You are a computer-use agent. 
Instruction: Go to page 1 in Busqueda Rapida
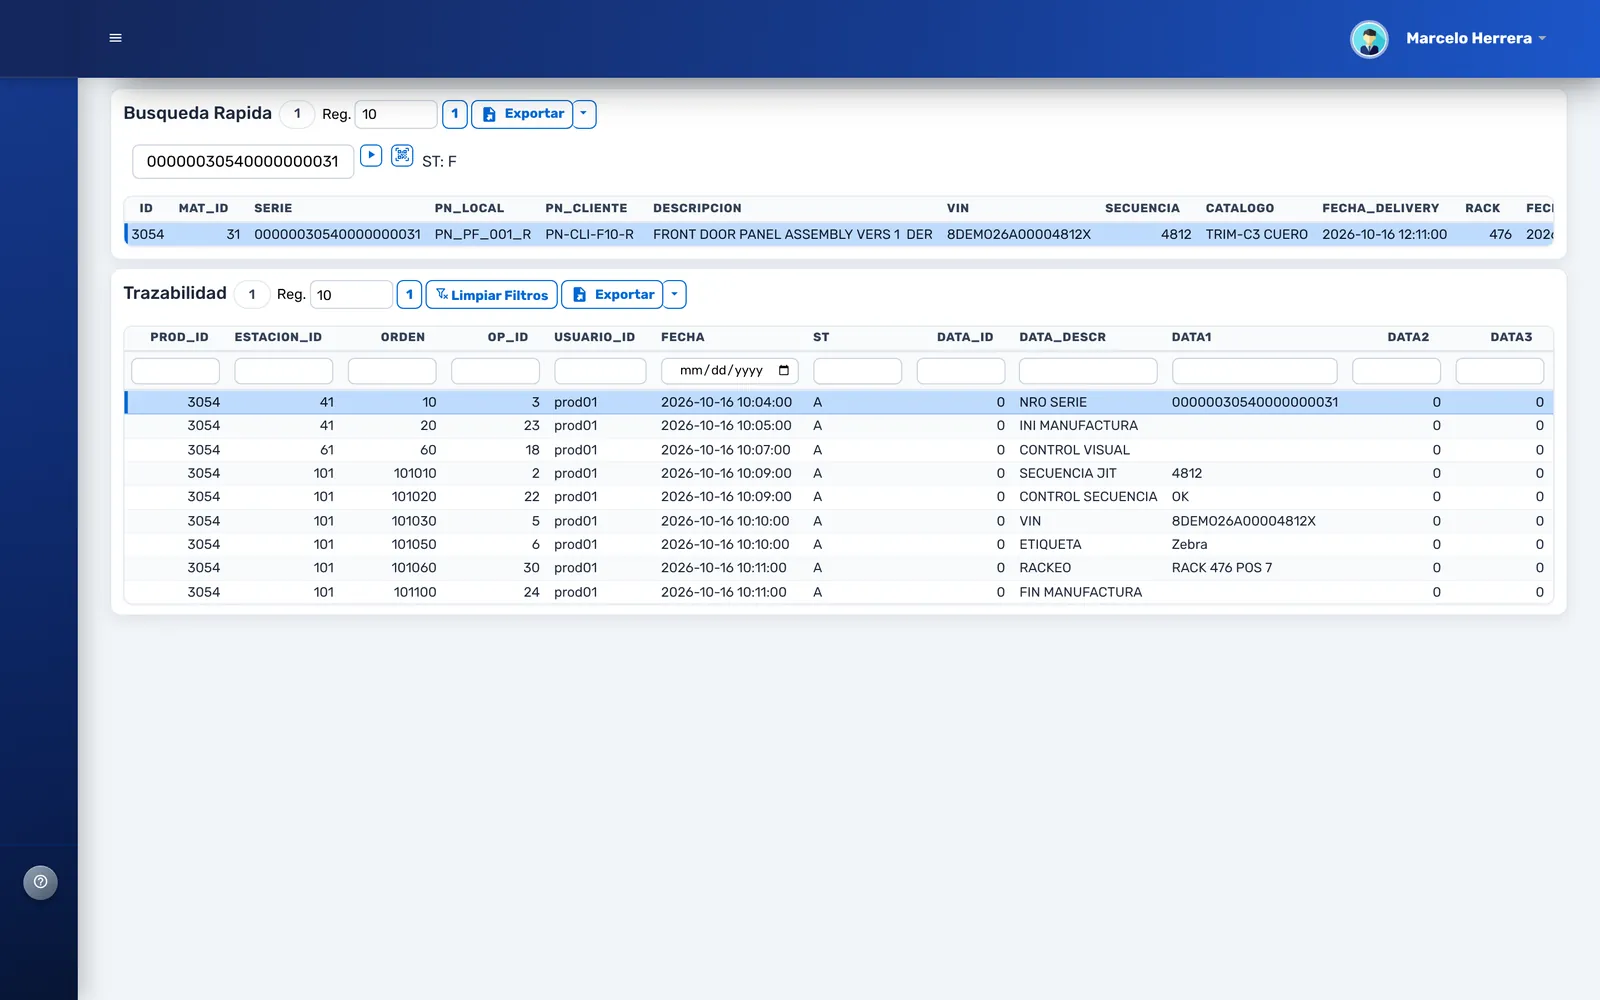454,114
